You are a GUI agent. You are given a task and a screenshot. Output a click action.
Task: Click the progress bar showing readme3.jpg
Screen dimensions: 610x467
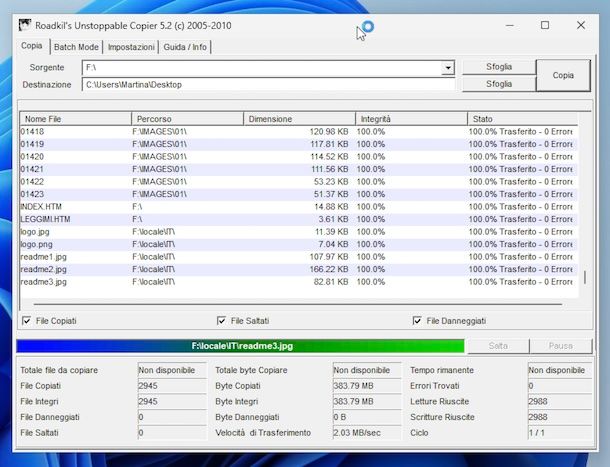click(x=240, y=346)
